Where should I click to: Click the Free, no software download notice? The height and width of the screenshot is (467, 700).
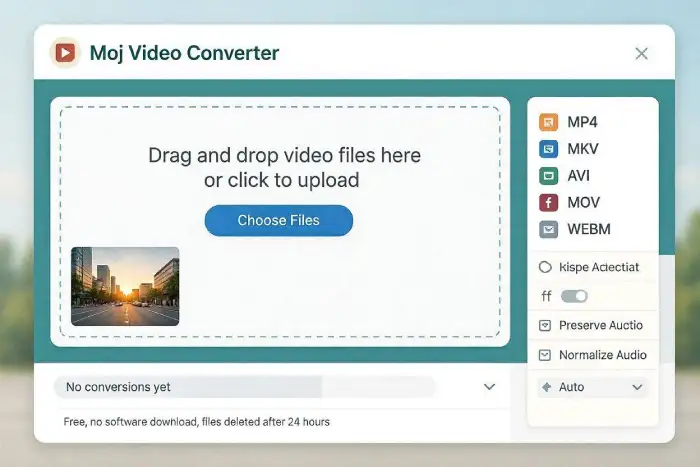point(196,422)
